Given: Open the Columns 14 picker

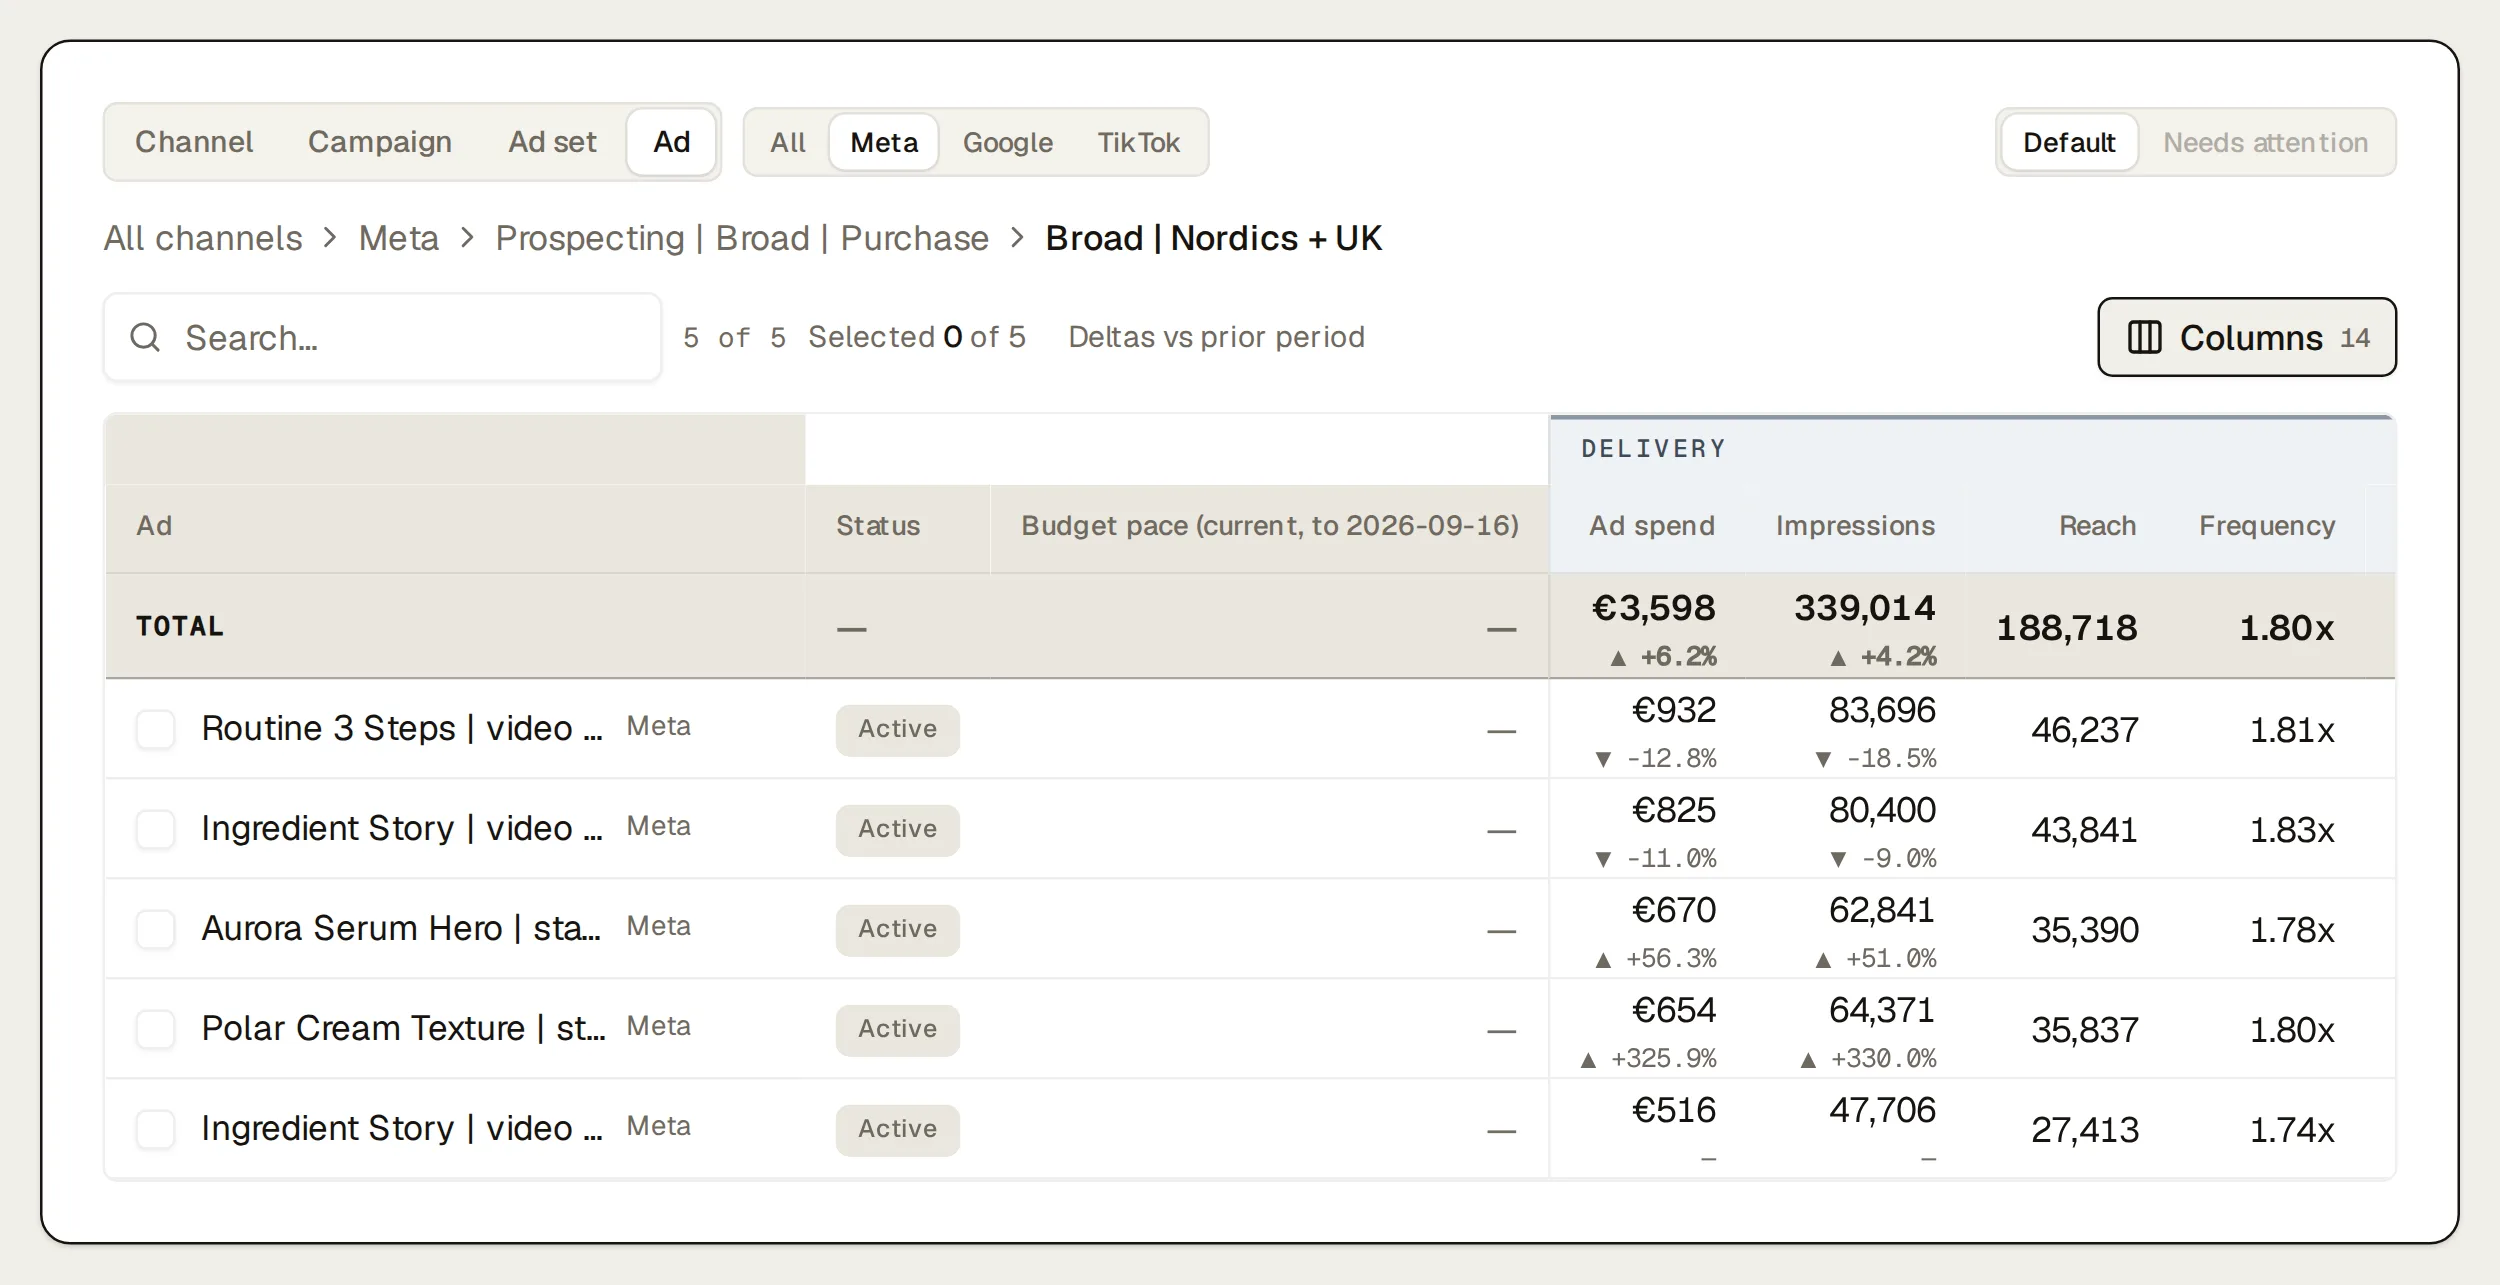Looking at the screenshot, I should click(2247, 337).
